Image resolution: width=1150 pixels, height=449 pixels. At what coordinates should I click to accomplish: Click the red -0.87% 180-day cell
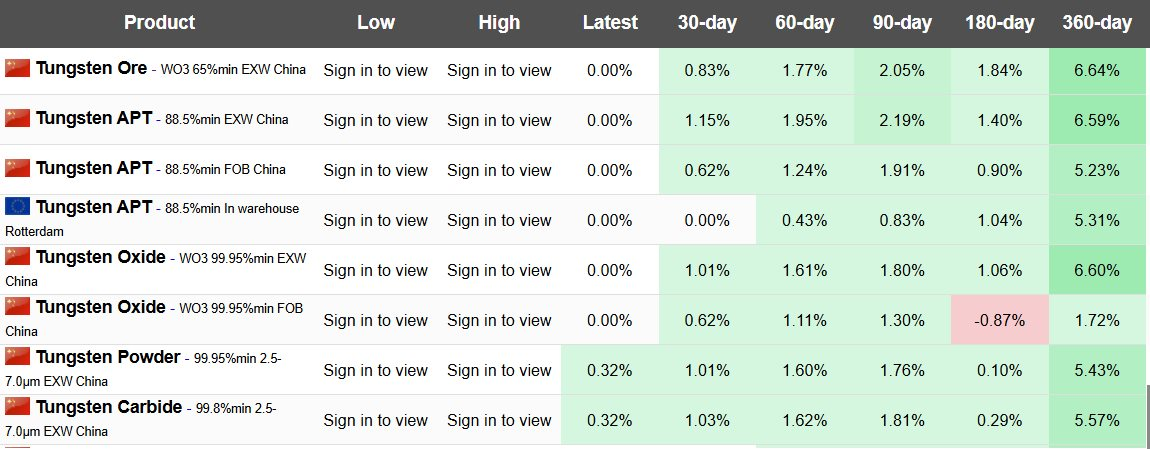[999, 320]
